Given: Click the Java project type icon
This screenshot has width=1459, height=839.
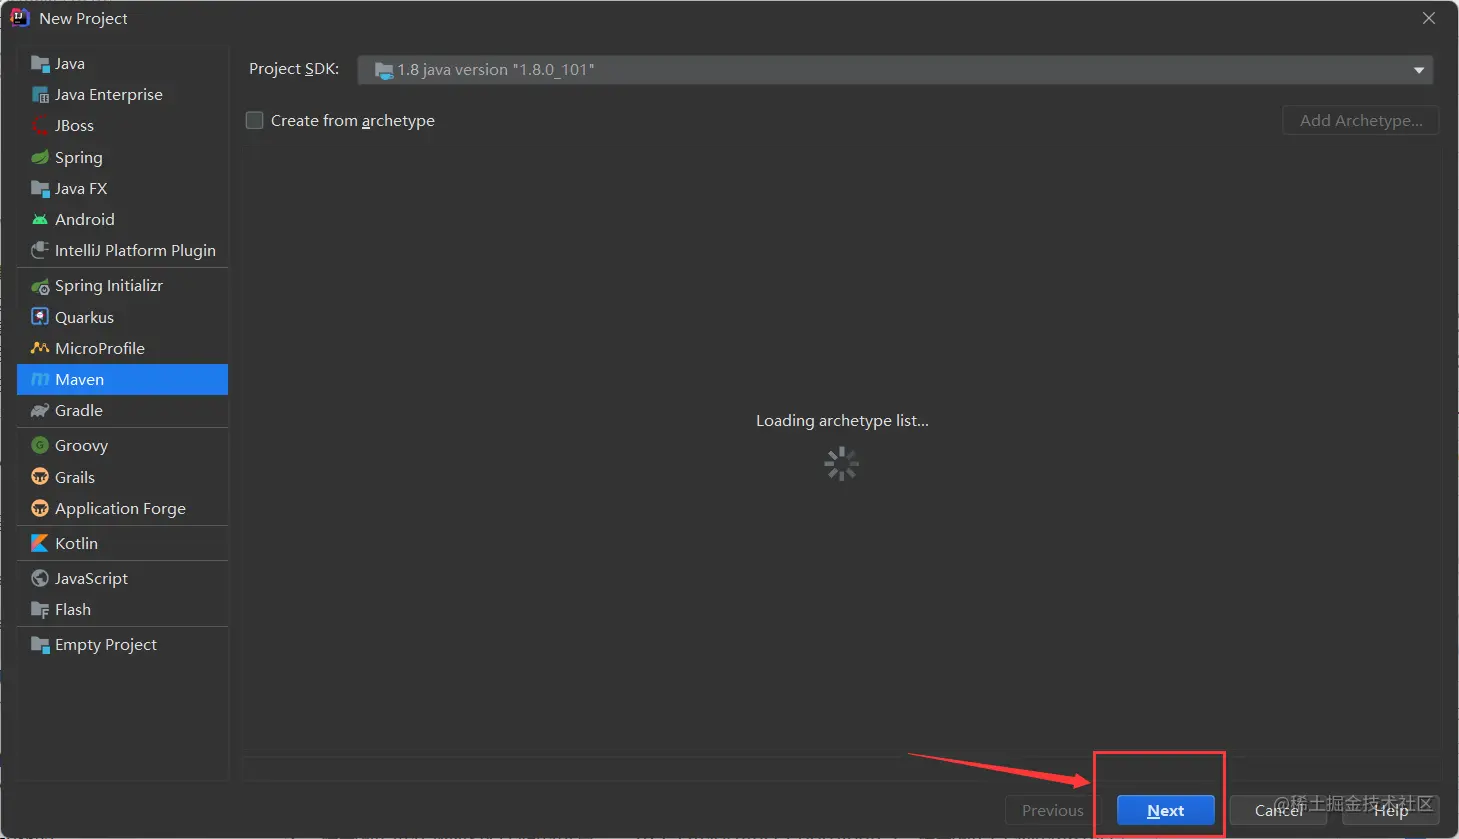Looking at the screenshot, I should [40, 64].
